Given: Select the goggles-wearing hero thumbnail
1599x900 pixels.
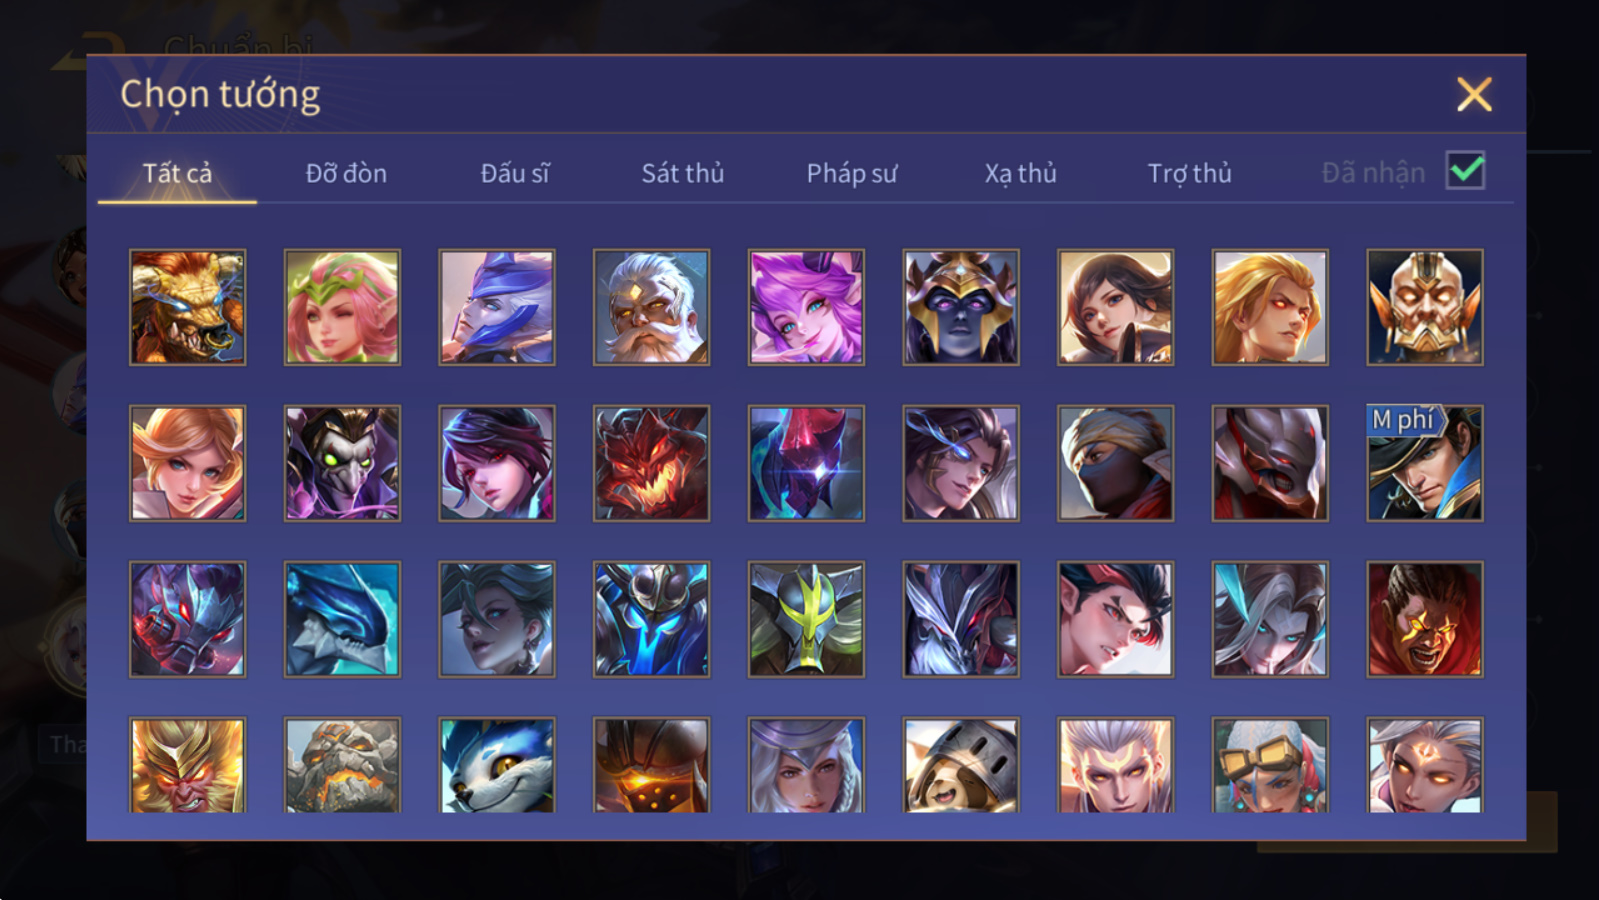Looking at the screenshot, I should click(x=1270, y=765).
